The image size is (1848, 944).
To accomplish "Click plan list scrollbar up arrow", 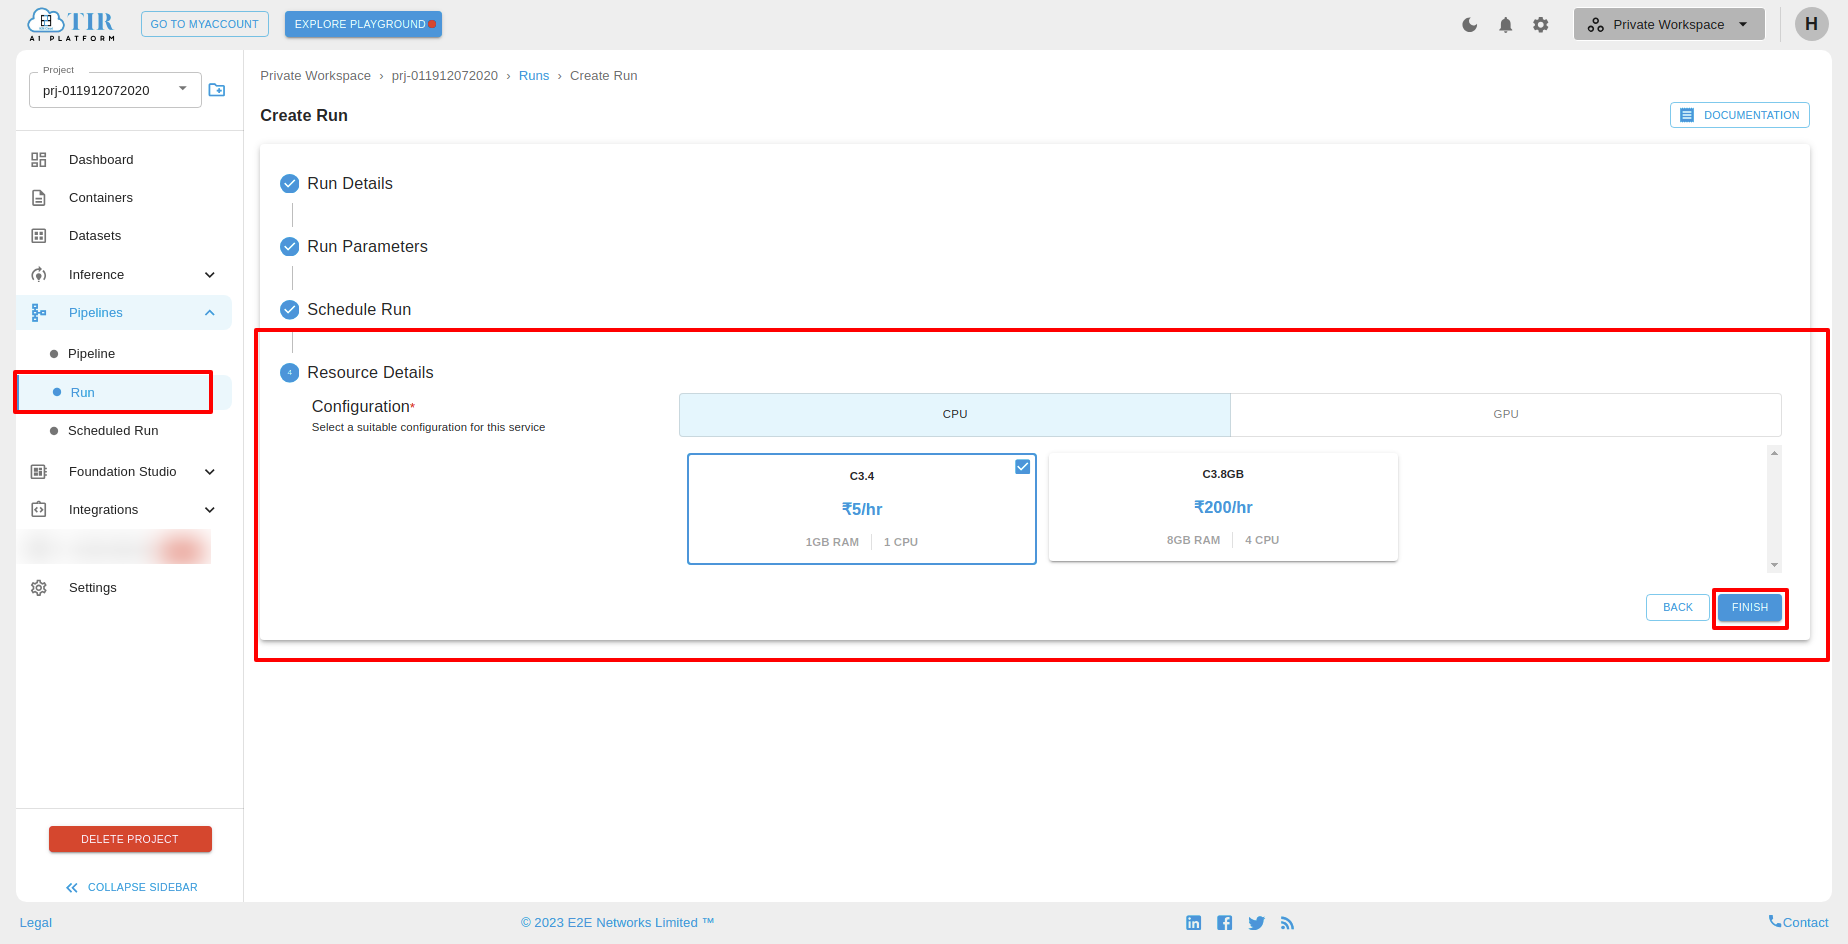I will (1774, 453).
